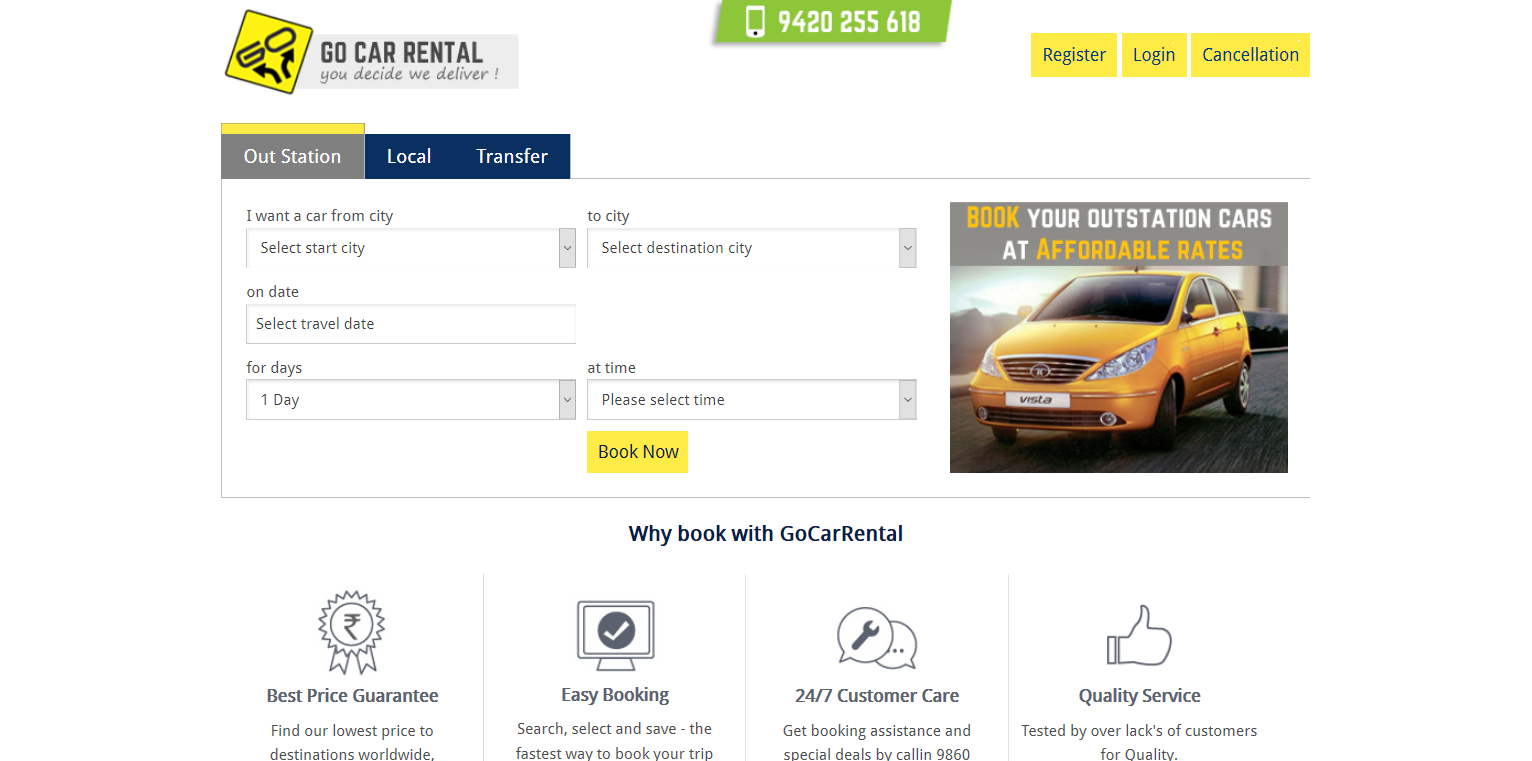Click the 24/7 Customer Care wrench icon
This screenshot has width=1532, height=761.
click(x=877, y=637)
